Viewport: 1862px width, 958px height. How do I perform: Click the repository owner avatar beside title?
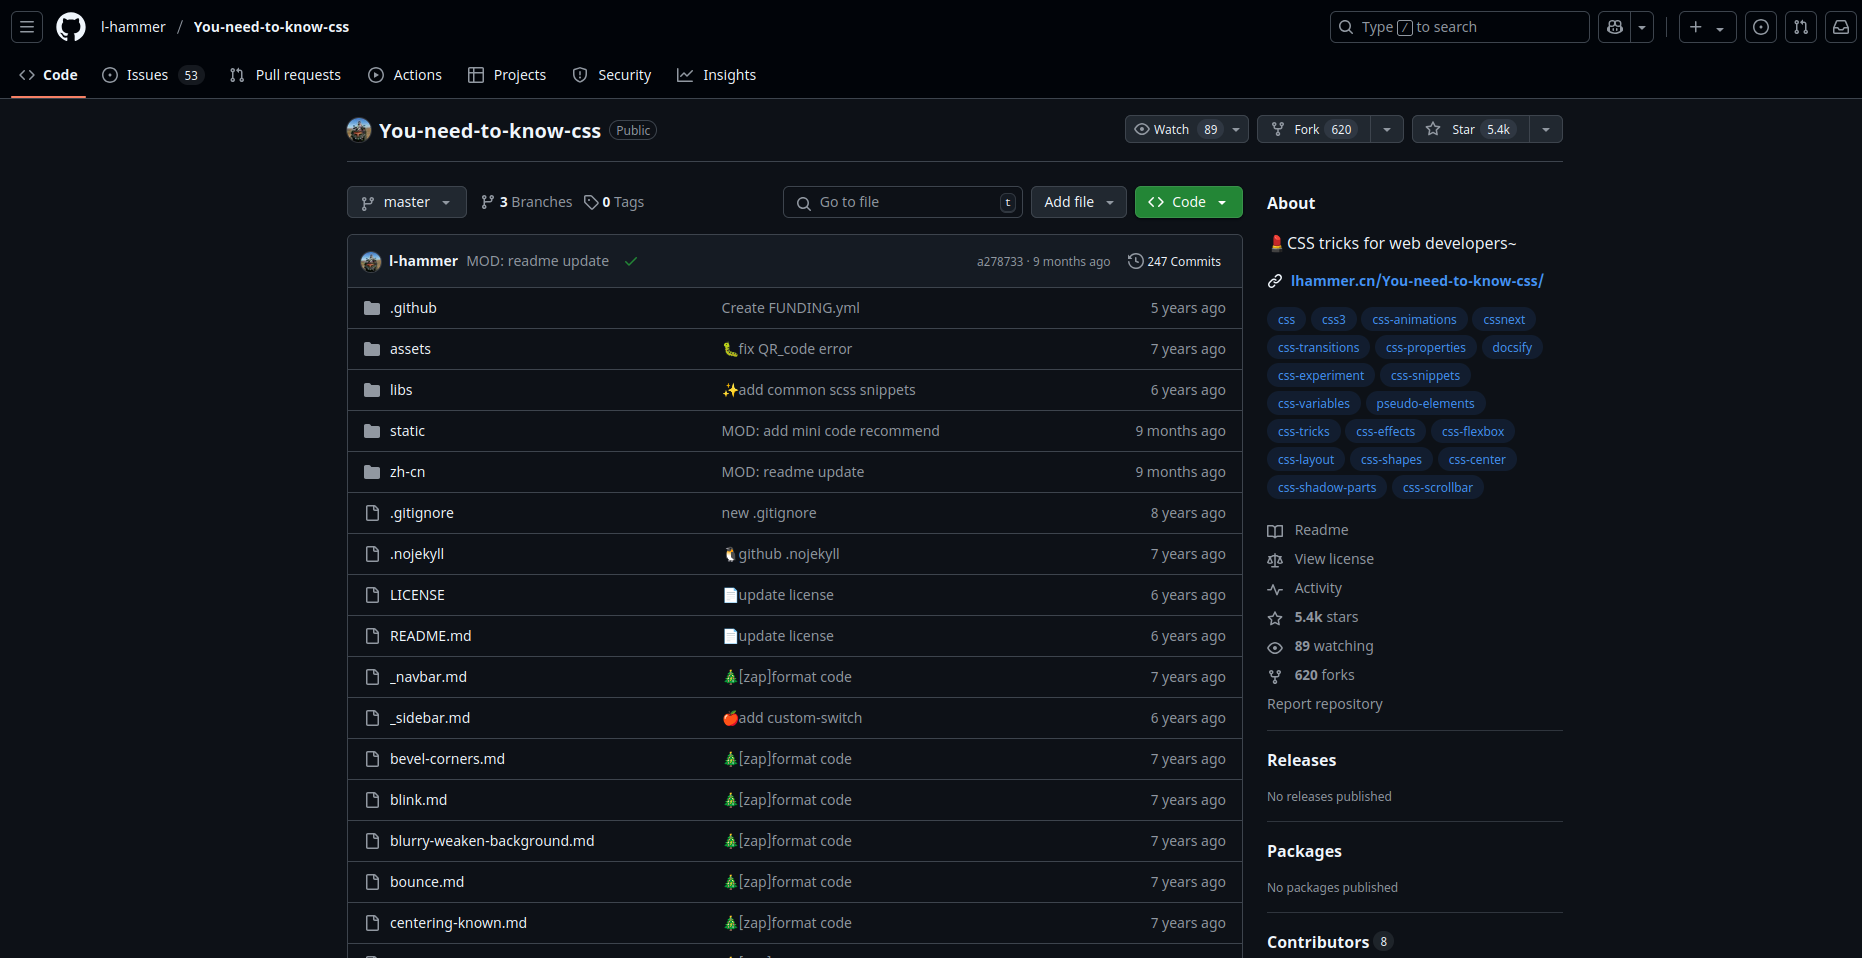pyautogui.click(x=359, y=130)
